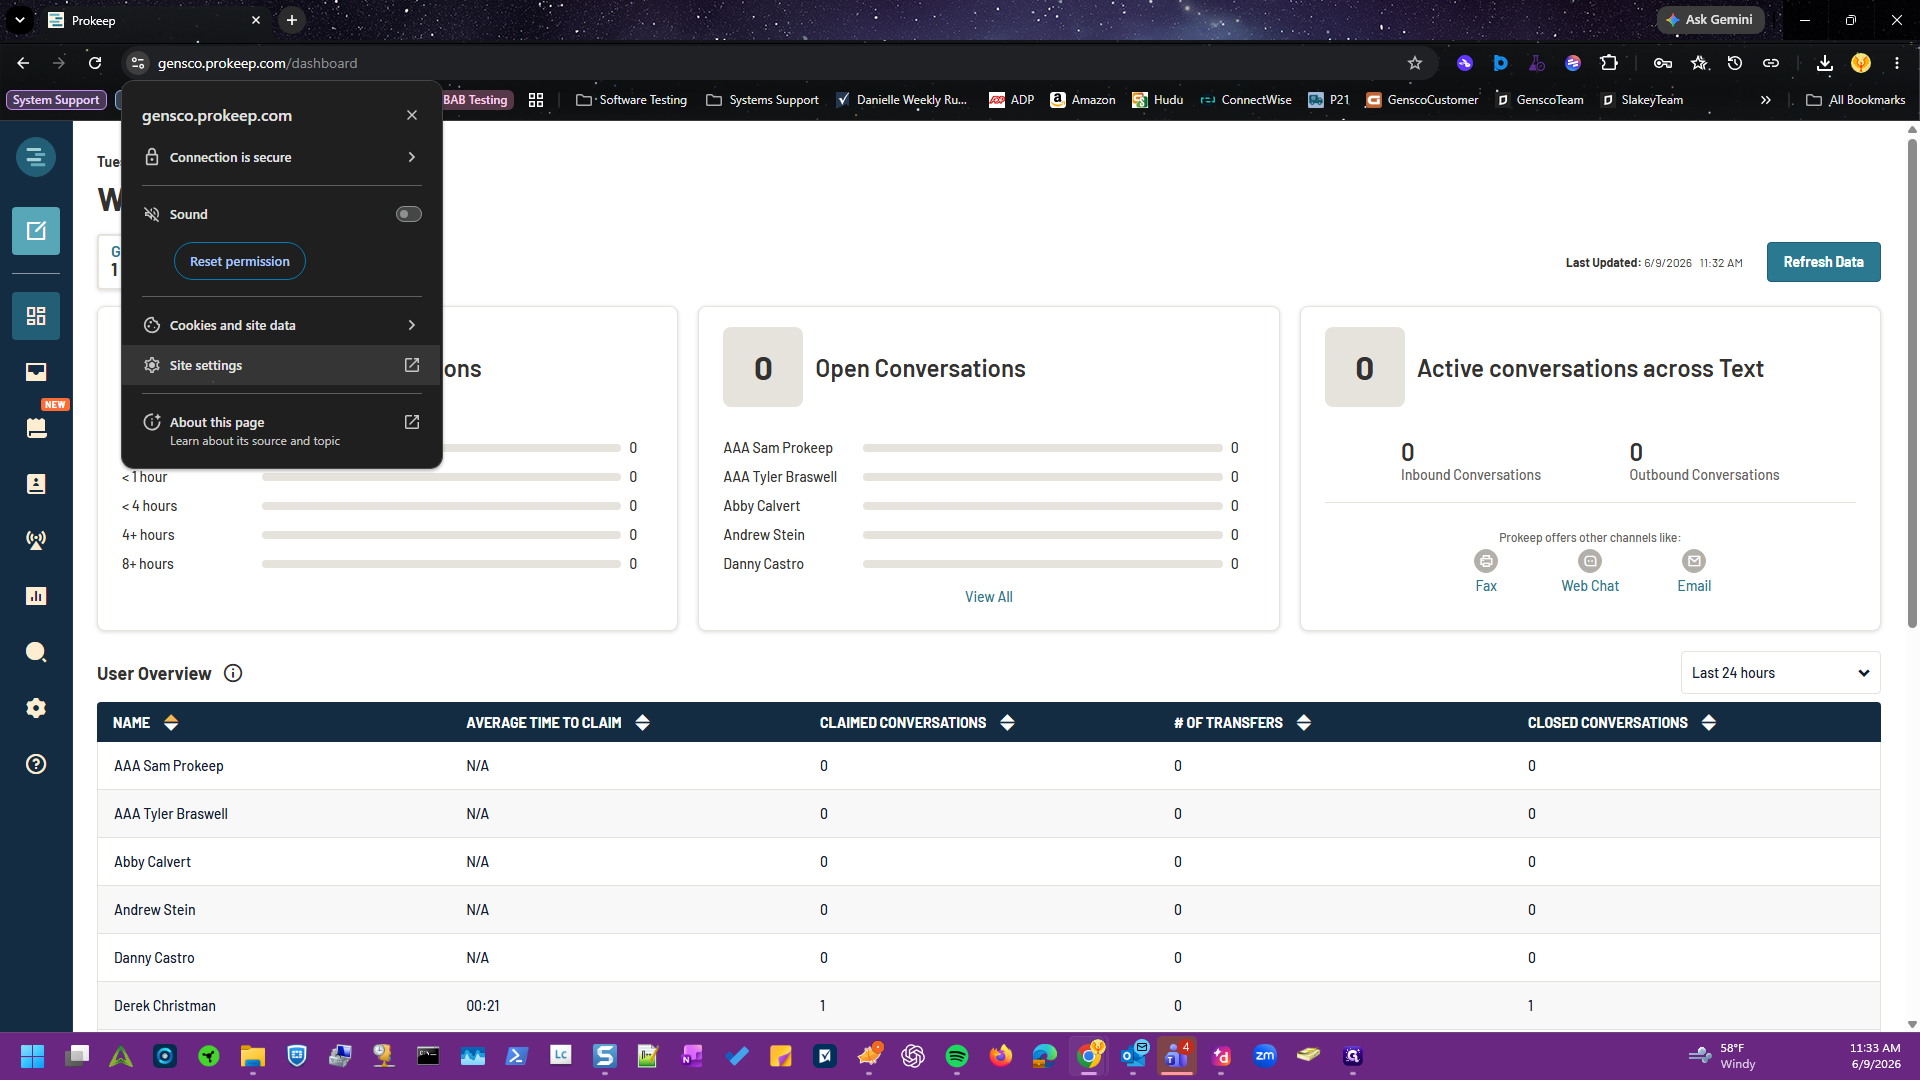The height and width of the screenshot is (1080, 1920).
Task: Open the help question mark icon
Action: tap(36, 764)
